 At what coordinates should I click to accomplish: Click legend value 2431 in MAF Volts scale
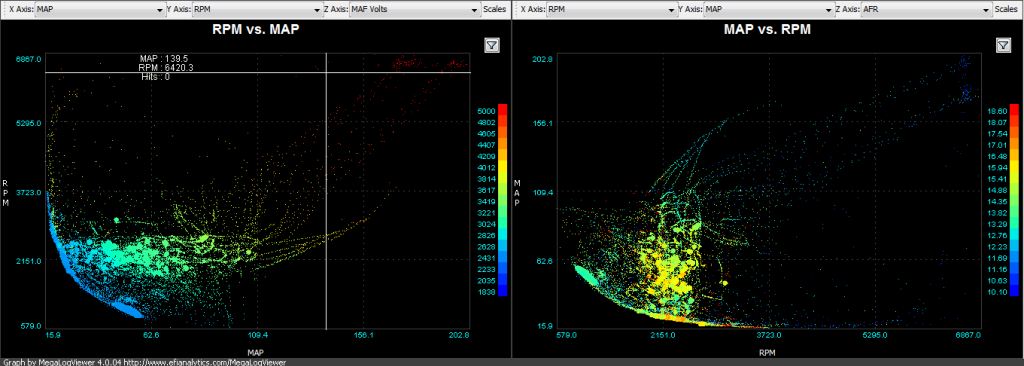pos(488,257)
